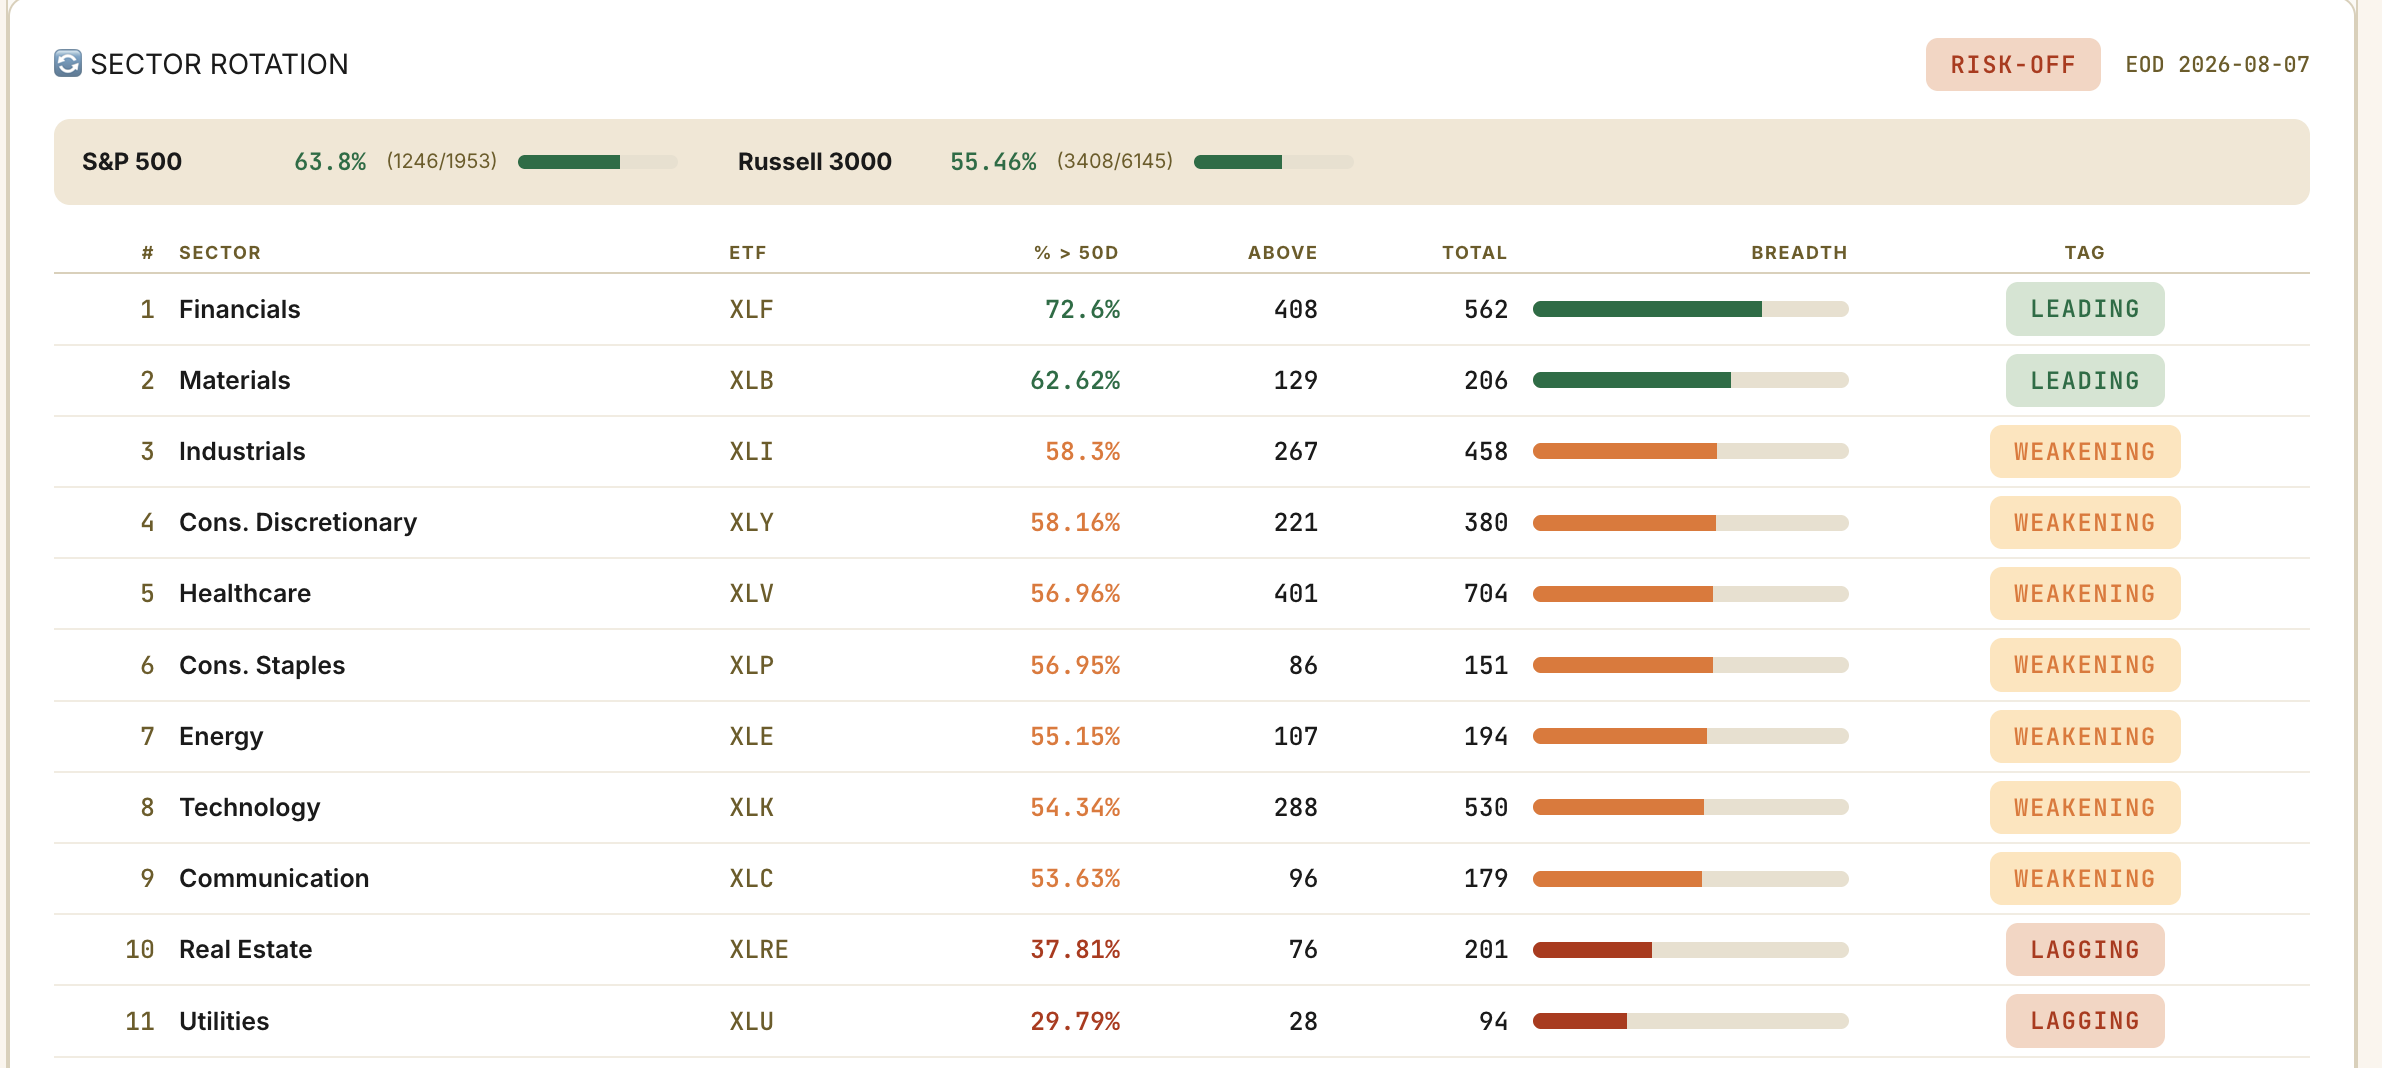Sort by the ETF column header
This screenshot has width=2382, height=1068.
tap(748, 253)
